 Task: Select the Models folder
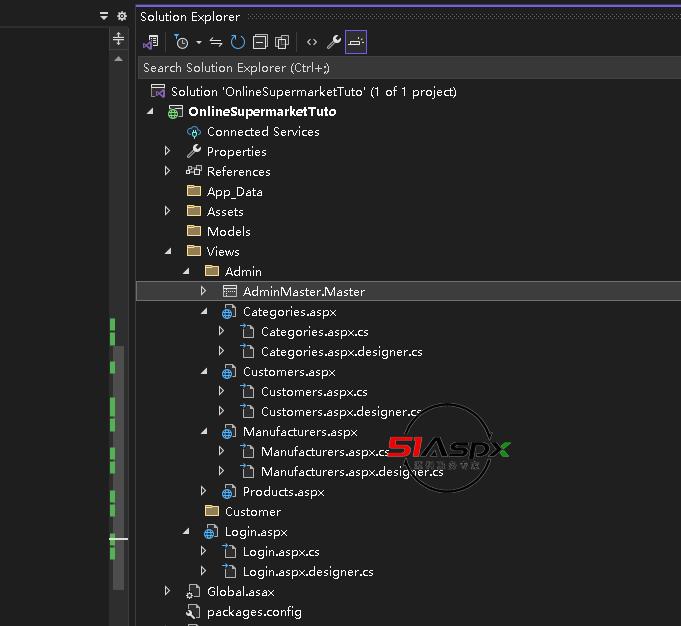coord(228,232)
